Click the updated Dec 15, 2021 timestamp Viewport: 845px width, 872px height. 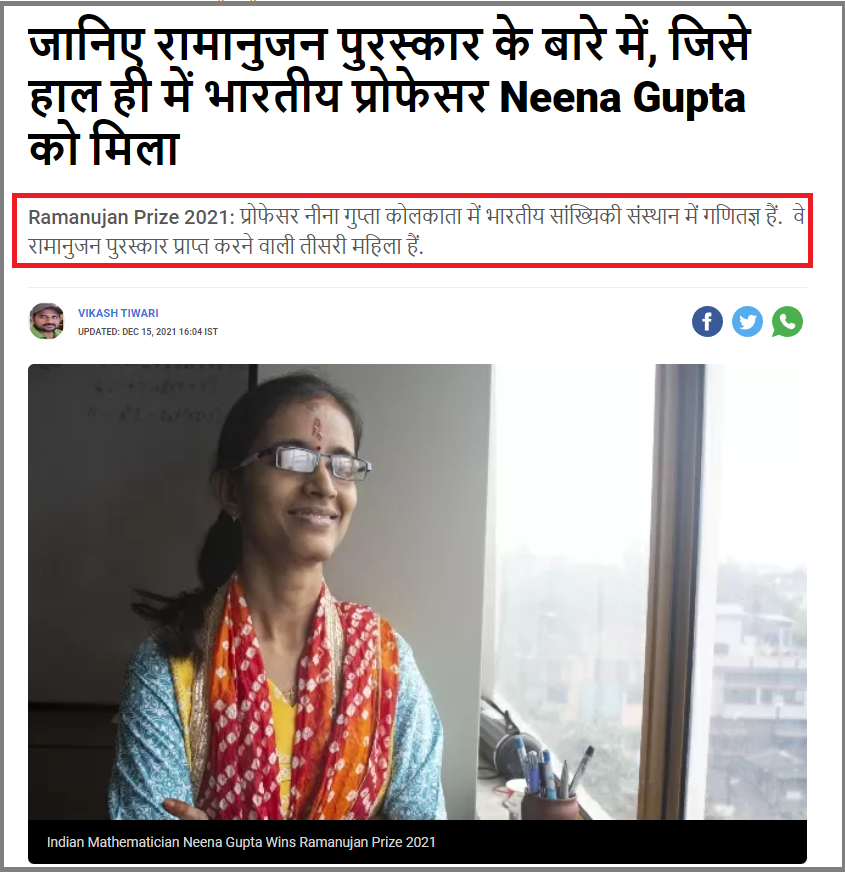point(148,331)
